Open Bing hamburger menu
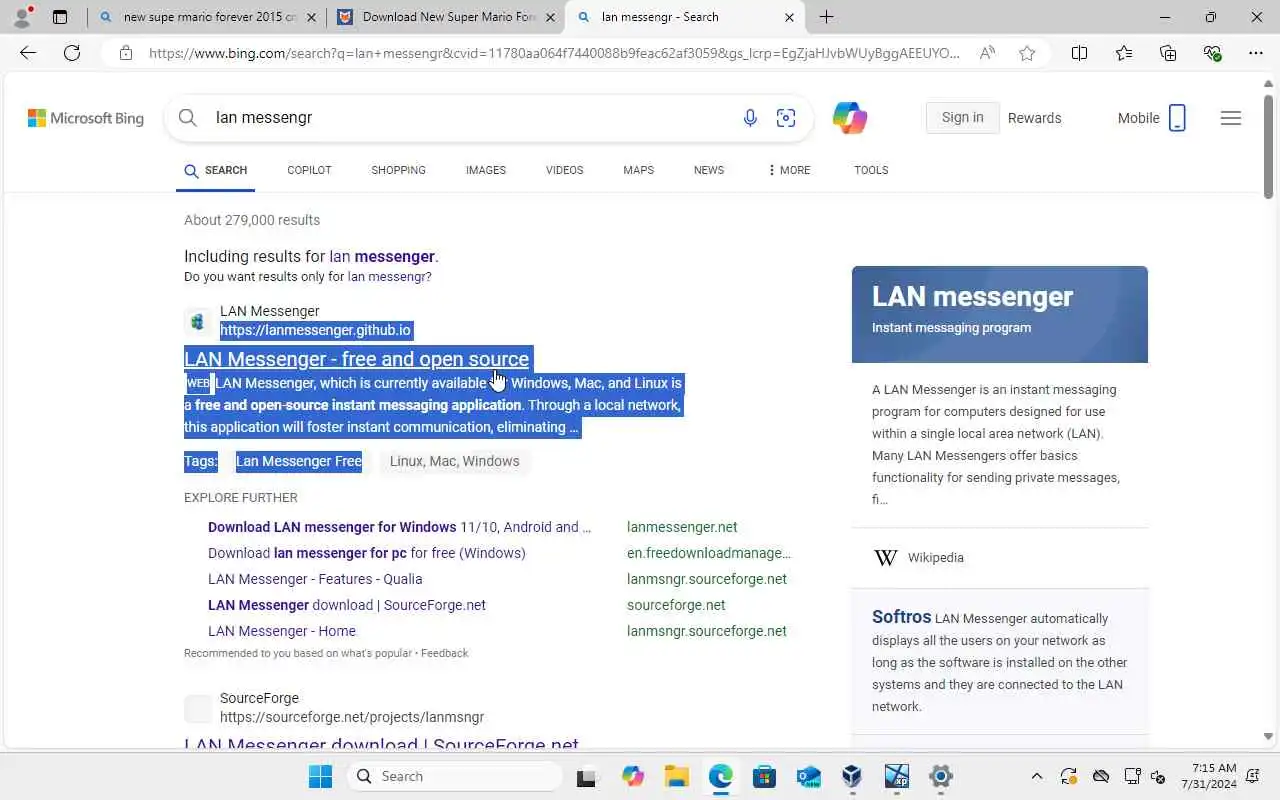The image size is (1280, 800). [1231, 118]
